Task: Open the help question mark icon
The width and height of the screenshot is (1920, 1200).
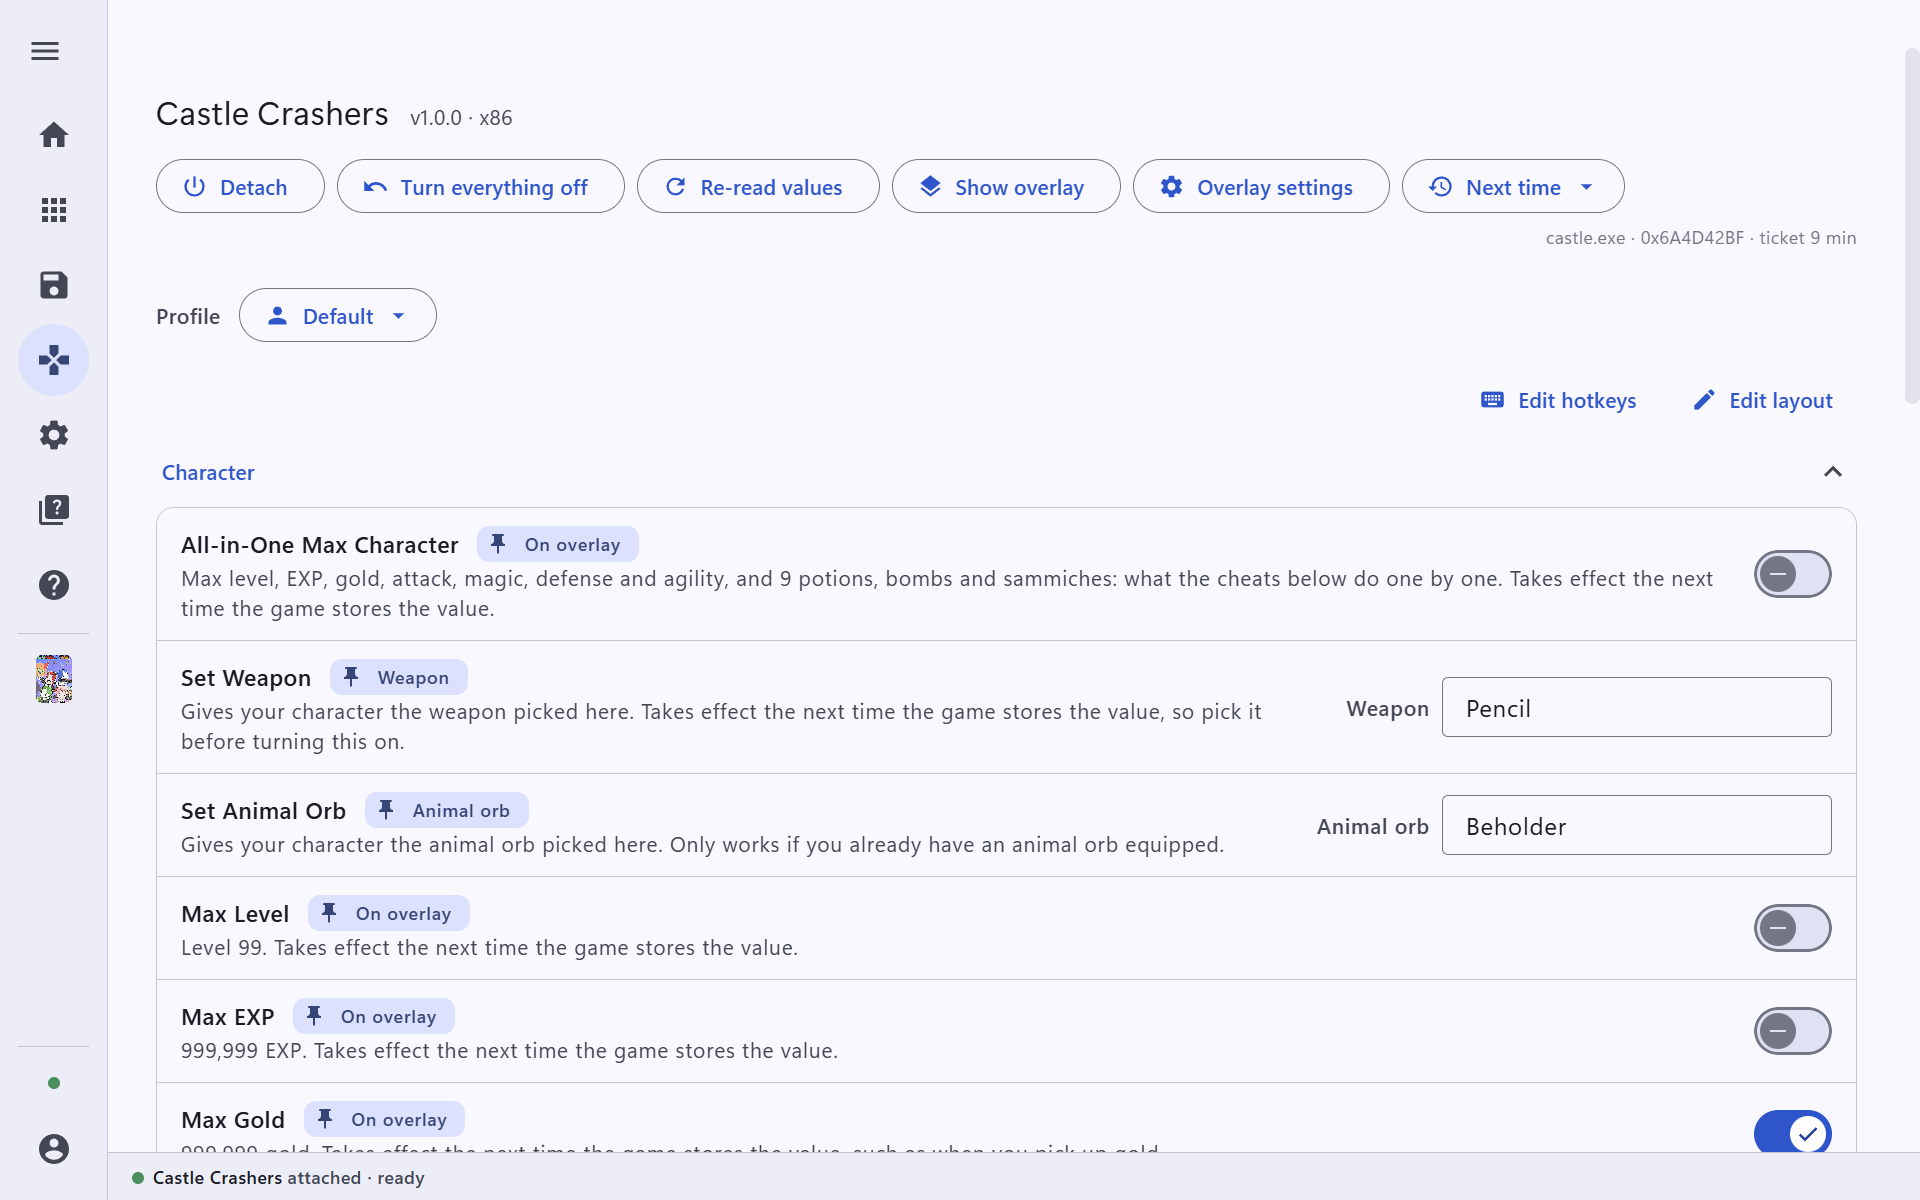Action: click(x=54, y=585)
